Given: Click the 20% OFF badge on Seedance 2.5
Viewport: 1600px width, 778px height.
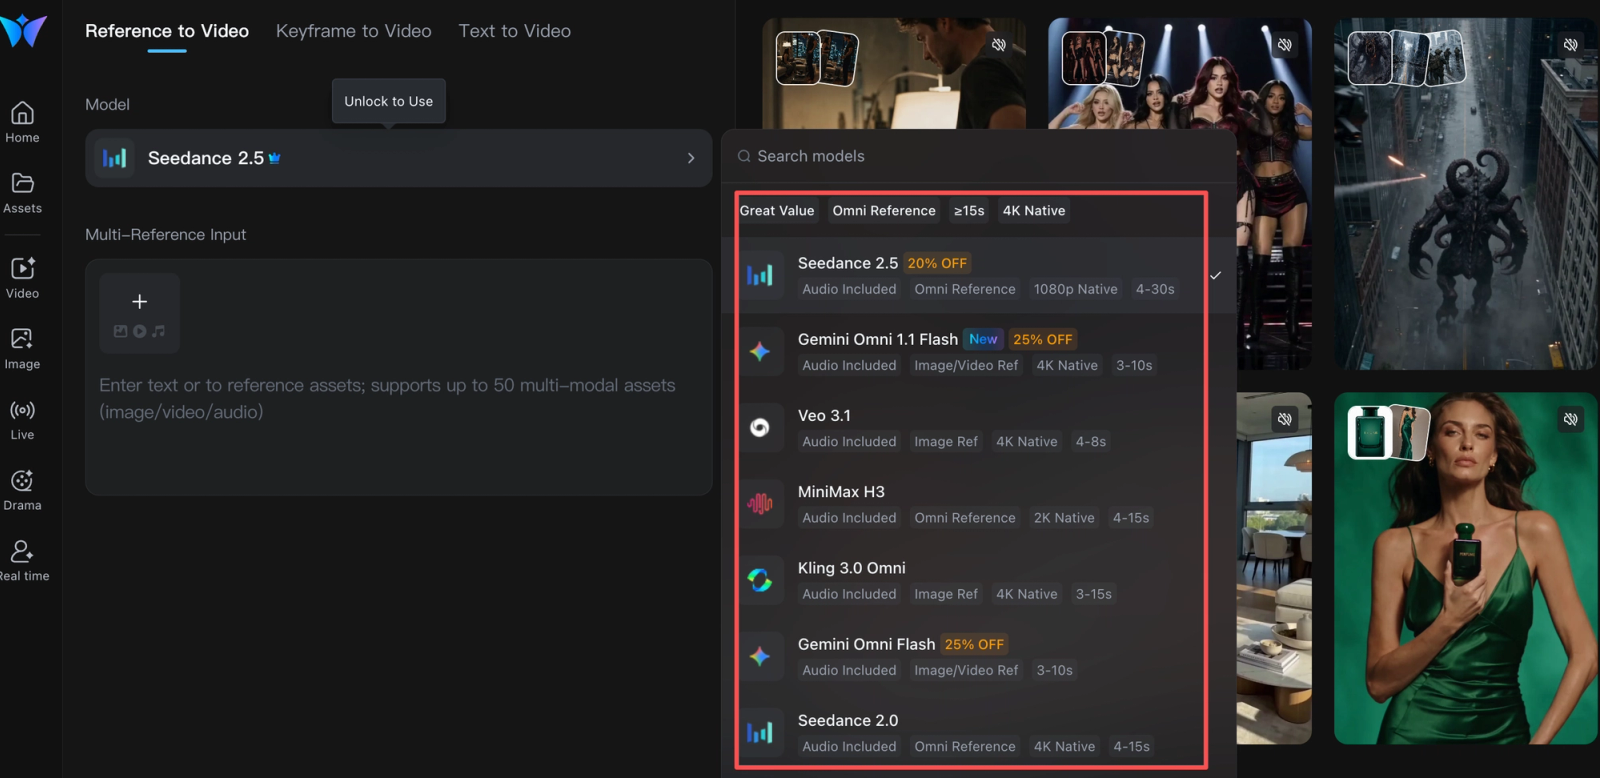Looking at the screenshot, I should pos(937,263).
